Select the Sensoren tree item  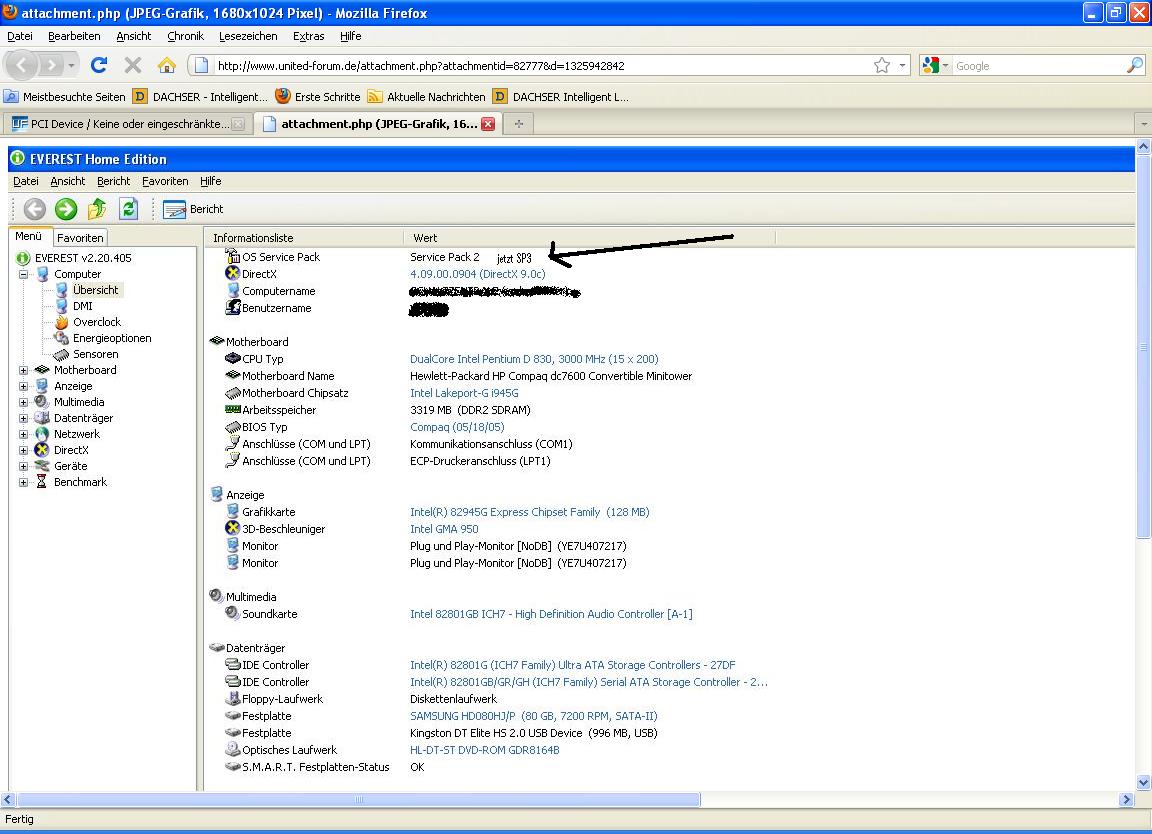pyautogui.click(x=96, y=354)
